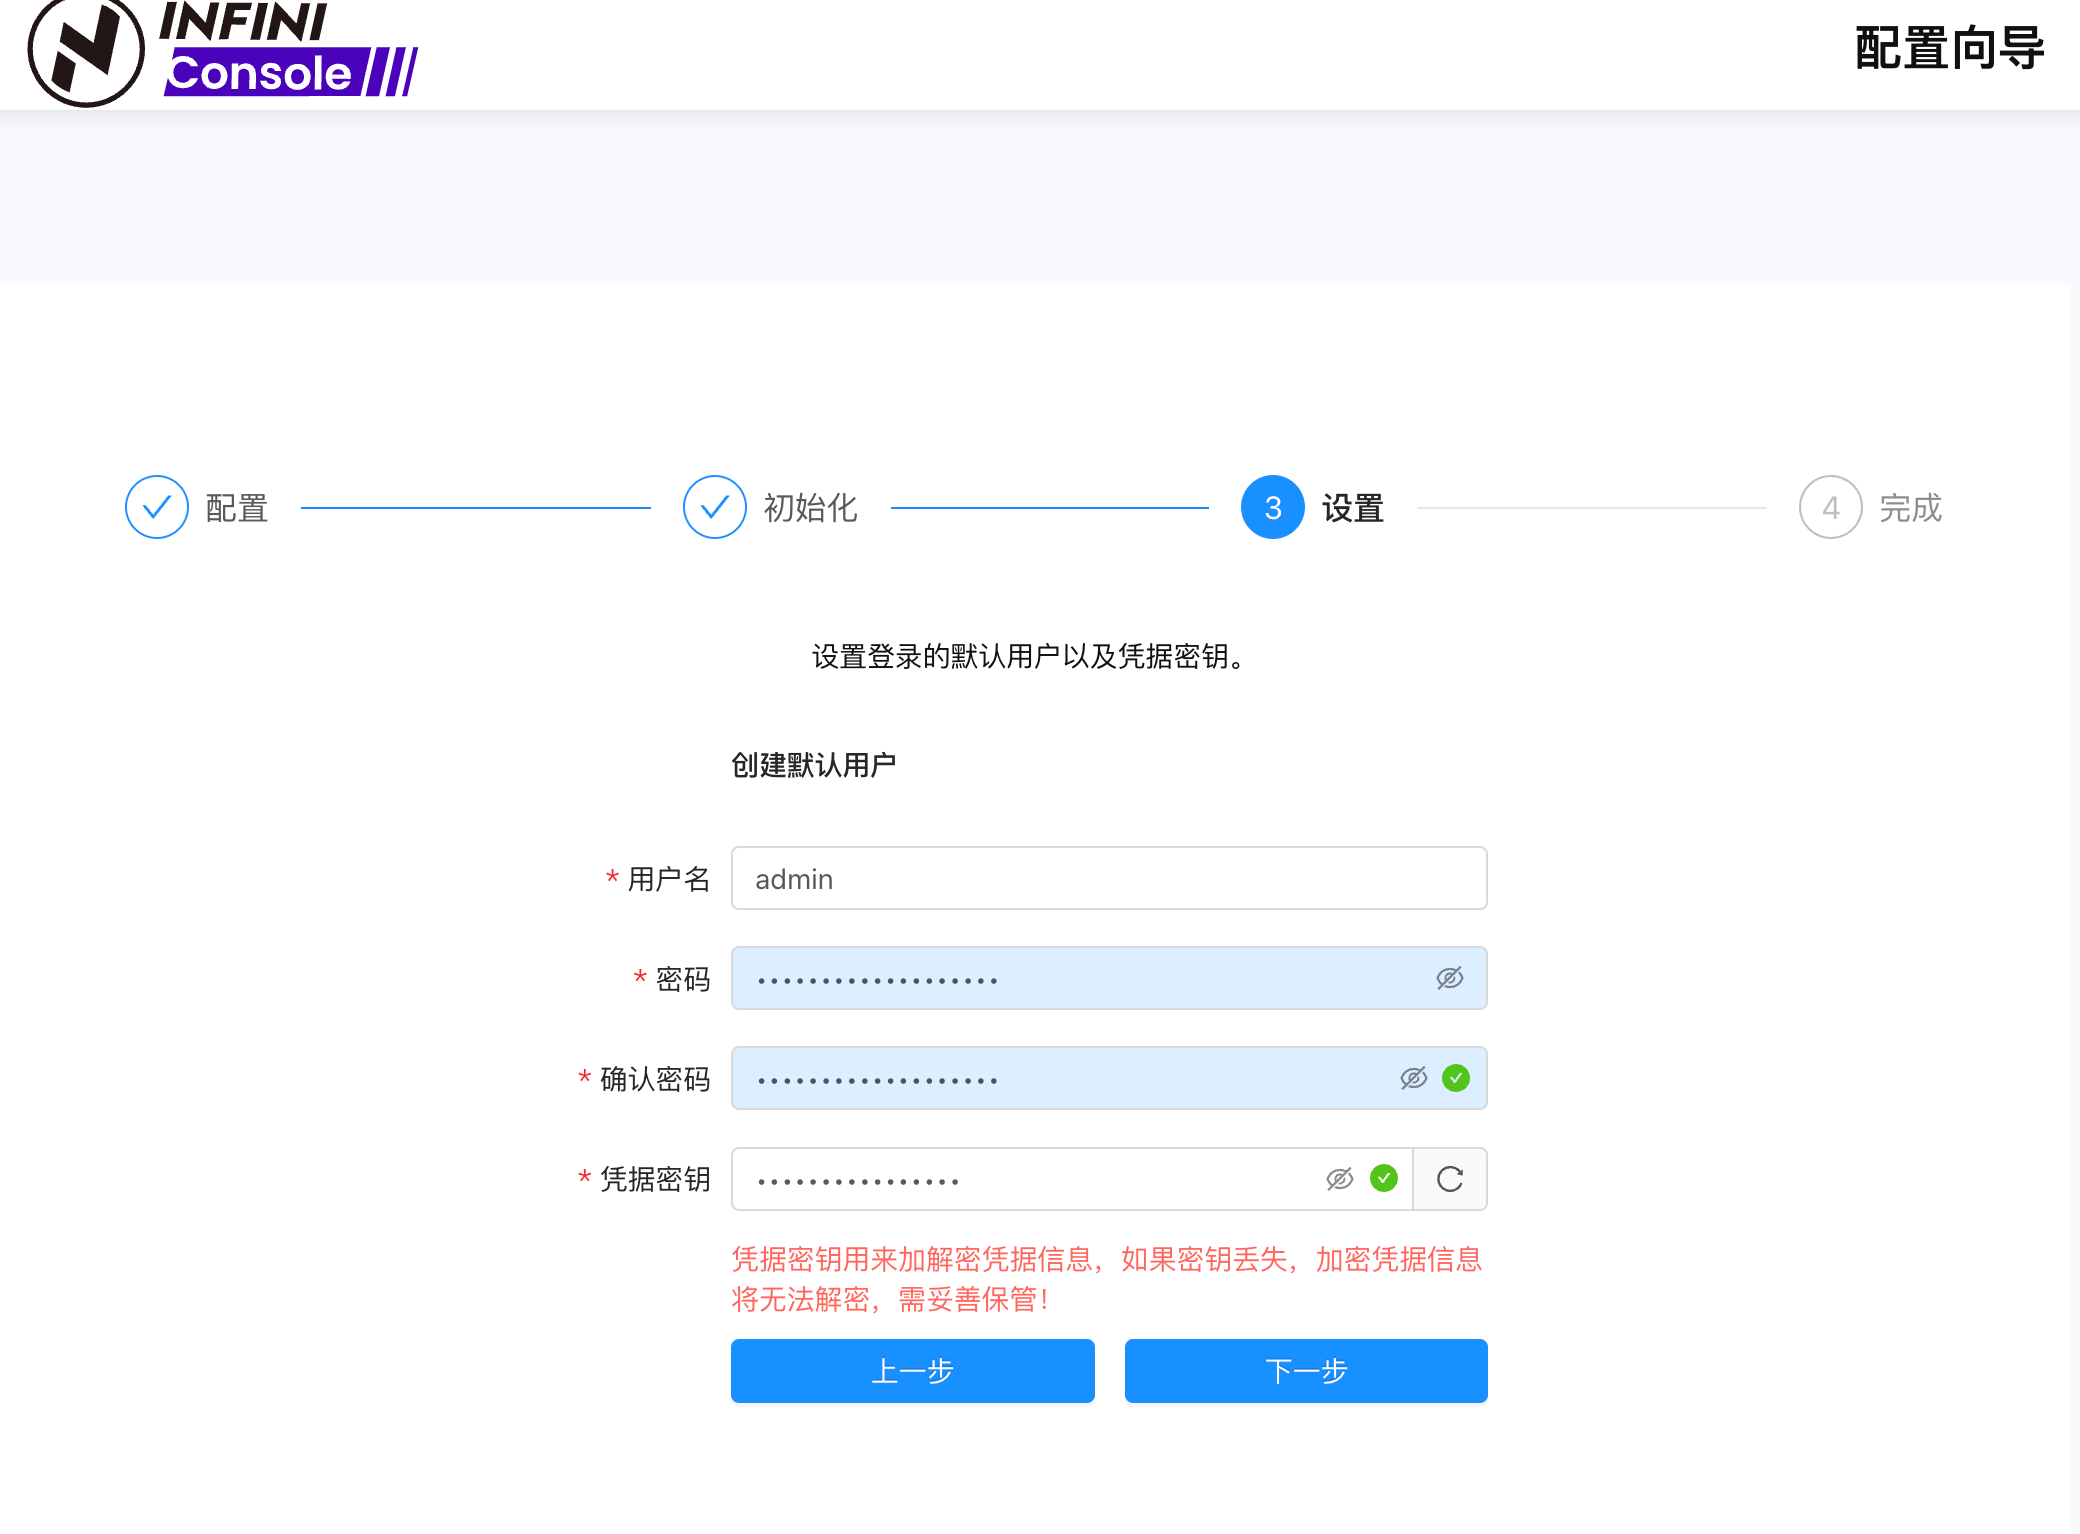This screenshot has width=2080, height=1534.
Task: Click inside the 凭据密钥 input field
Action: pyautogui.click(x=1030, y=1179)
